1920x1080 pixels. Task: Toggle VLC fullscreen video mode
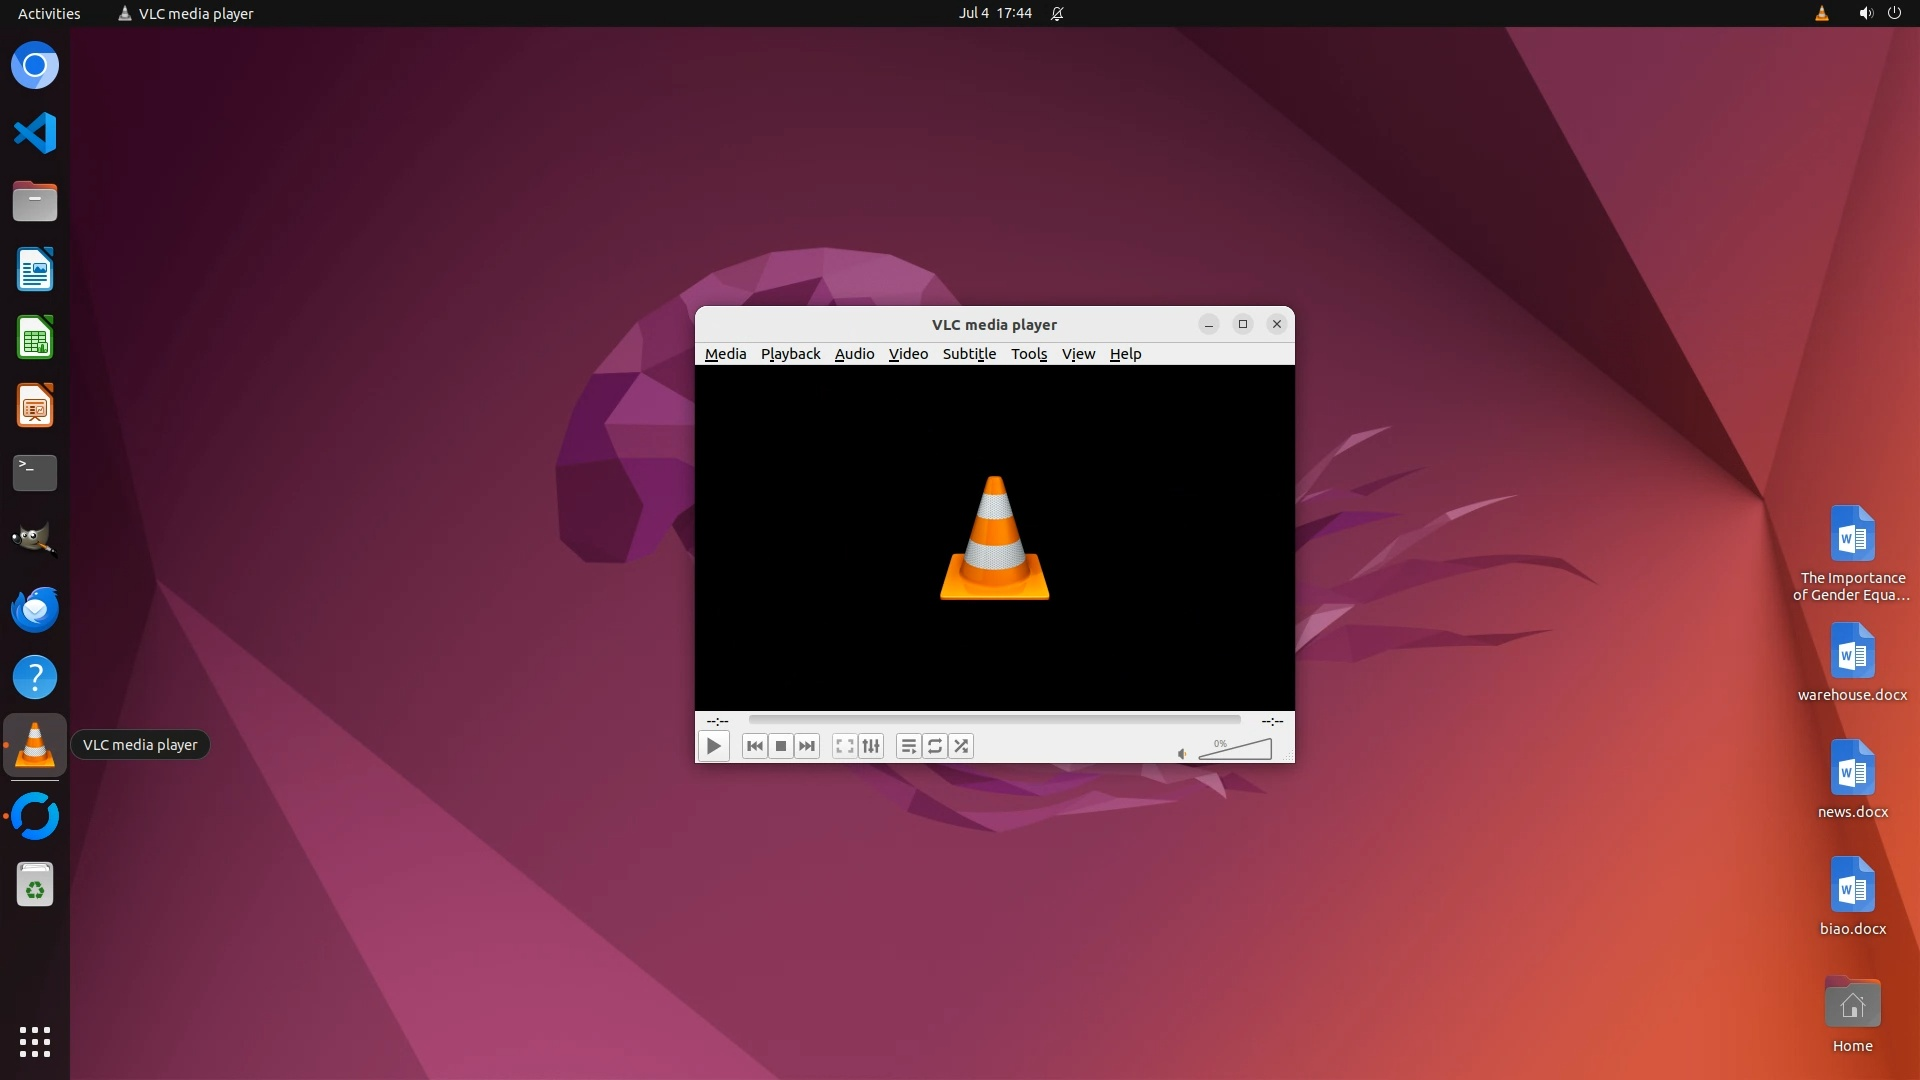click(x=845, y=746)
